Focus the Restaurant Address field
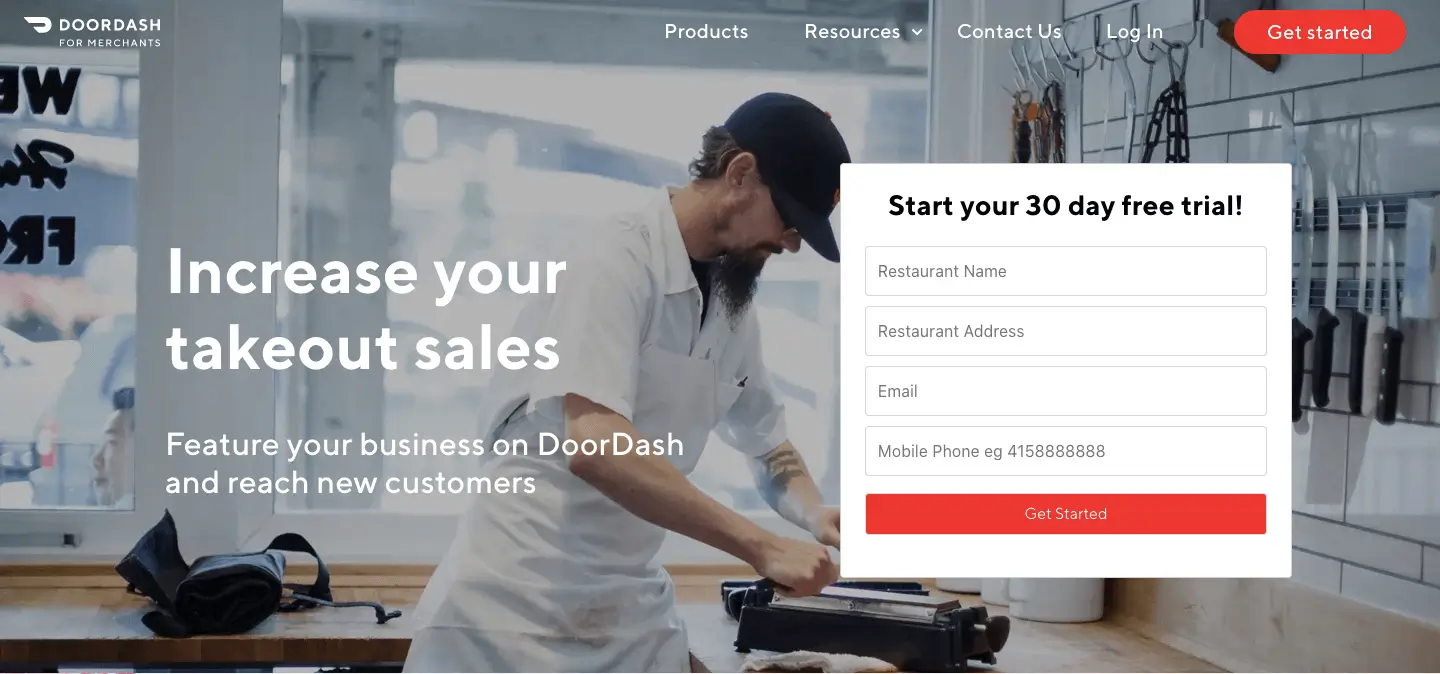Screen dimensions: 1440x674 (x=1066, y=331)
